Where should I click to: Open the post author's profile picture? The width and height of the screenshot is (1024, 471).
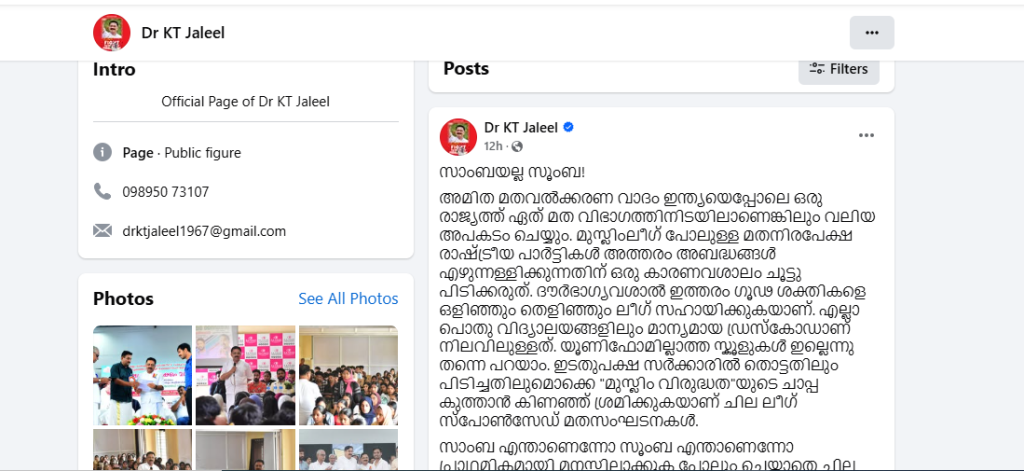pos(458,137)
